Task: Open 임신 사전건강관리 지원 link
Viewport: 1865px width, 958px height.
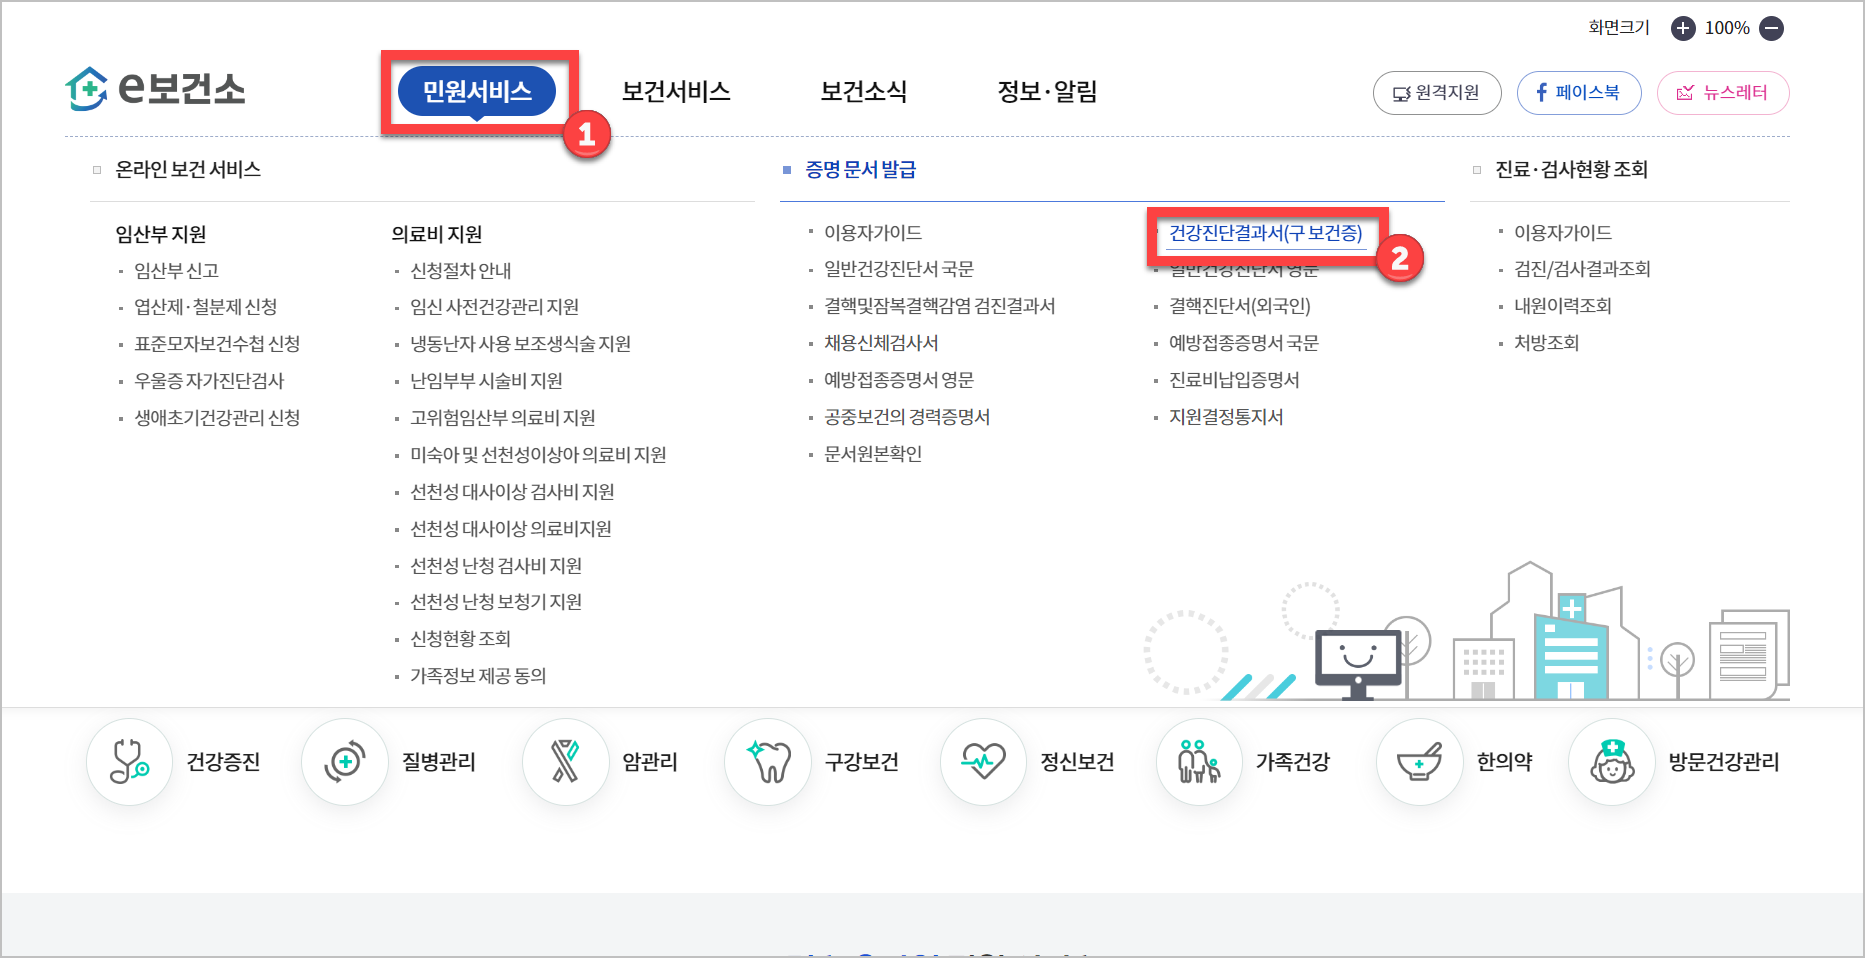Action: [495, 307]
